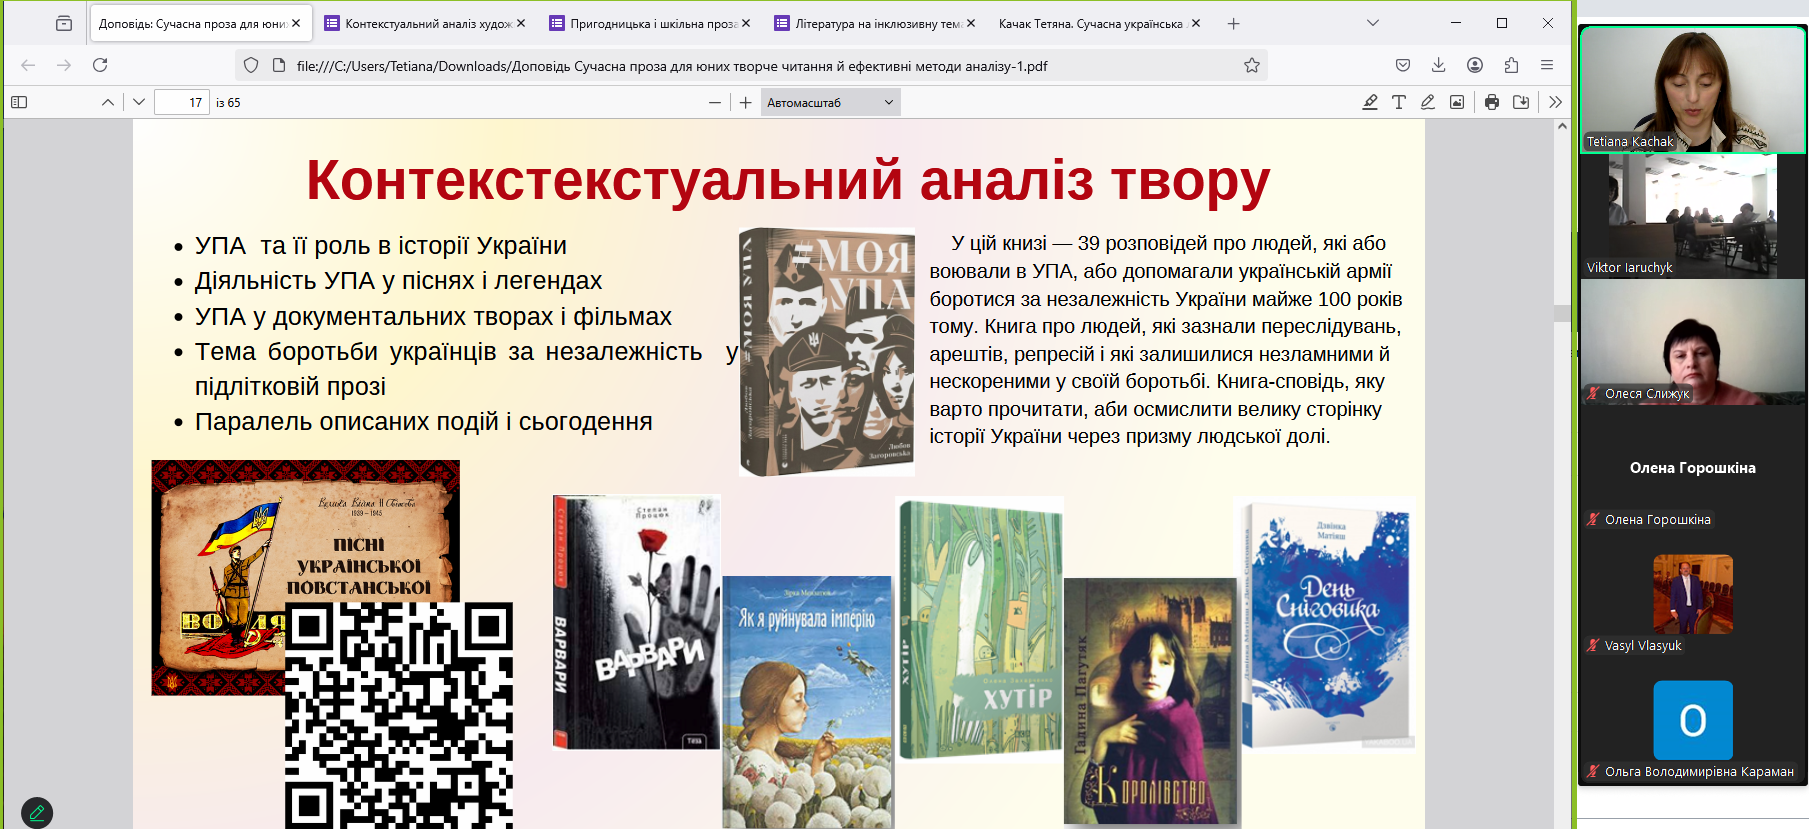Activate the add text annotation tool
The width and height of the screenshot is (1809, 829).
[x=1399, y=102]
